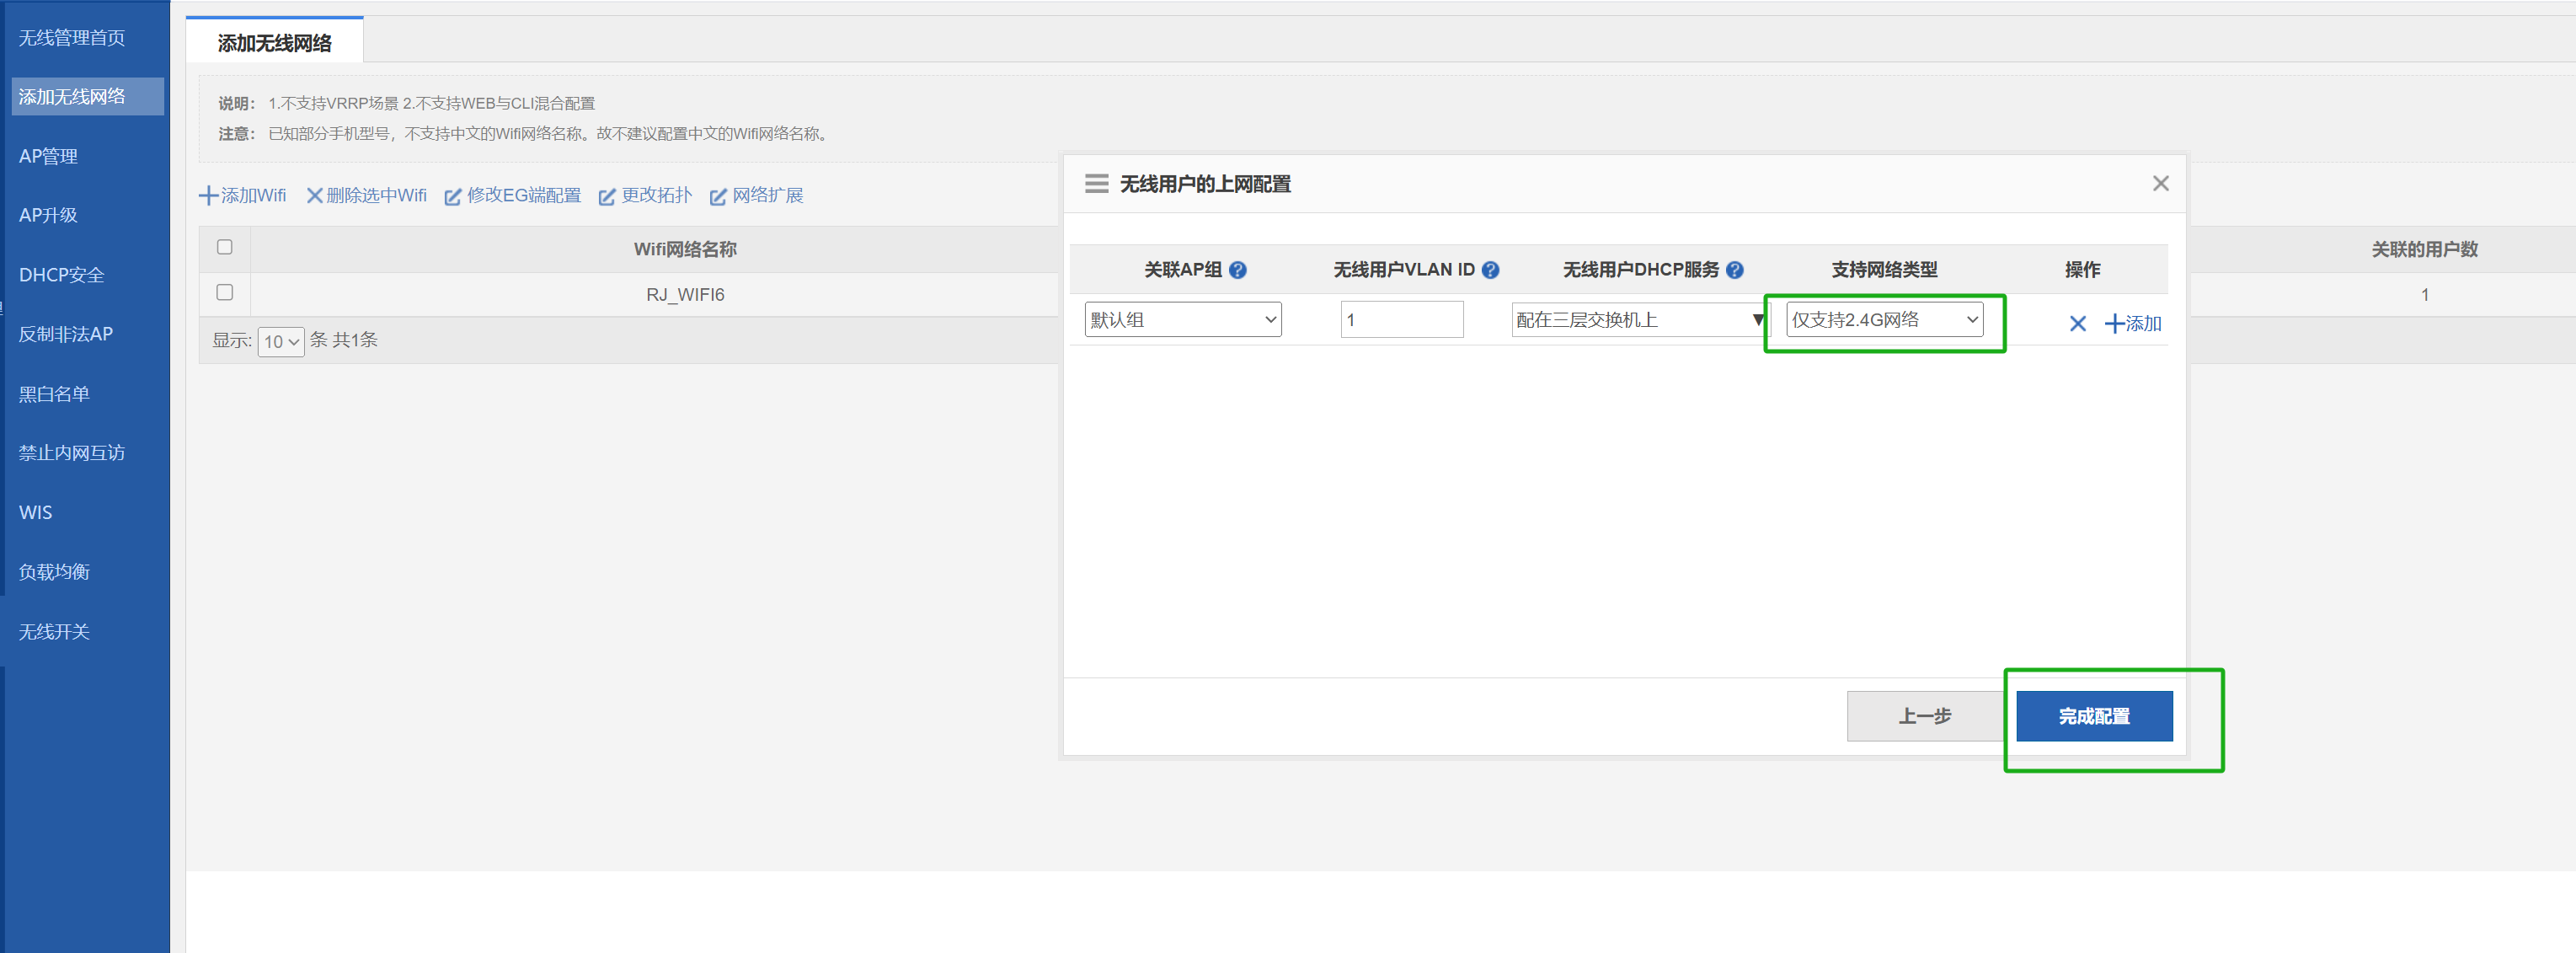
Task: Open the 默认组 AP group dropdown
Action: click(x=1182, y=320)
